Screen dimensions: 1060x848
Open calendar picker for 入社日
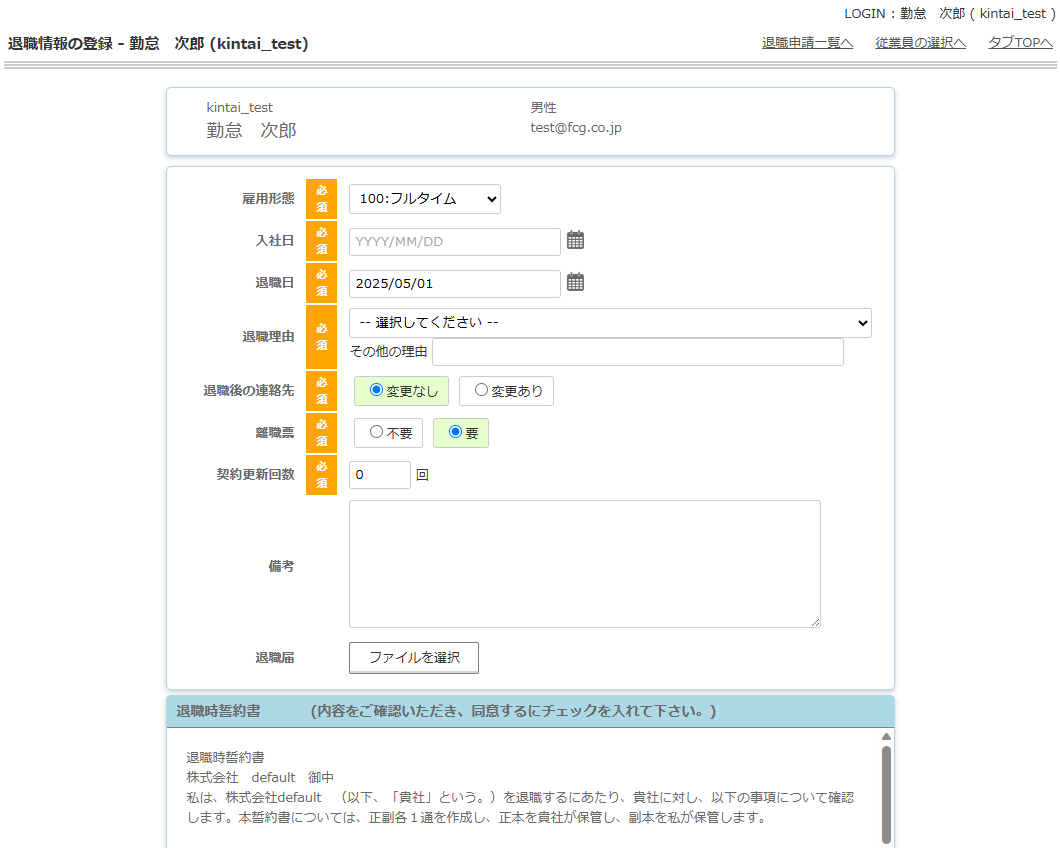[x=575, y=240]
